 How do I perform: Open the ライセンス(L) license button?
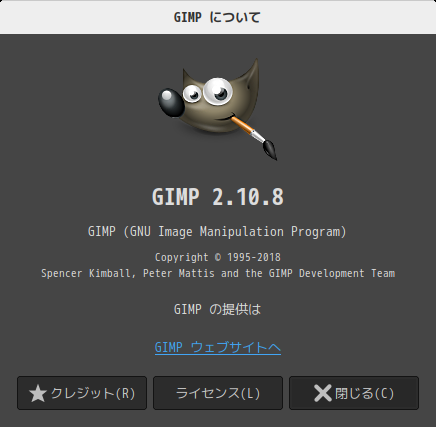[x=218, y=393]
